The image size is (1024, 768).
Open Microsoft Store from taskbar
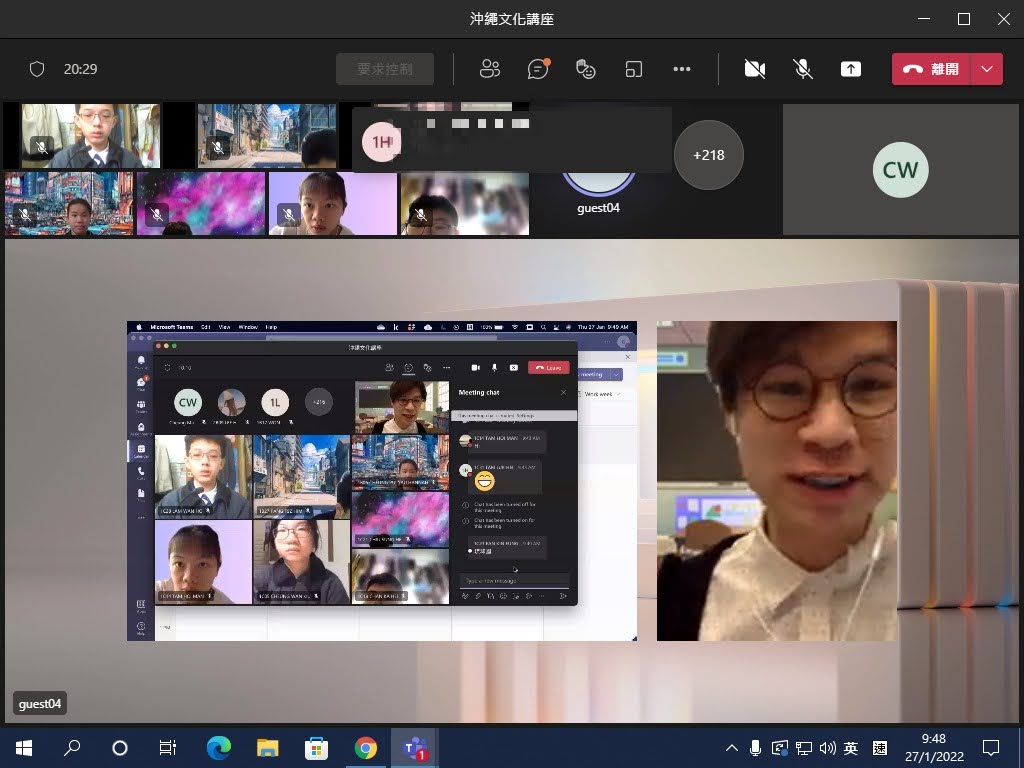(316, 747)
